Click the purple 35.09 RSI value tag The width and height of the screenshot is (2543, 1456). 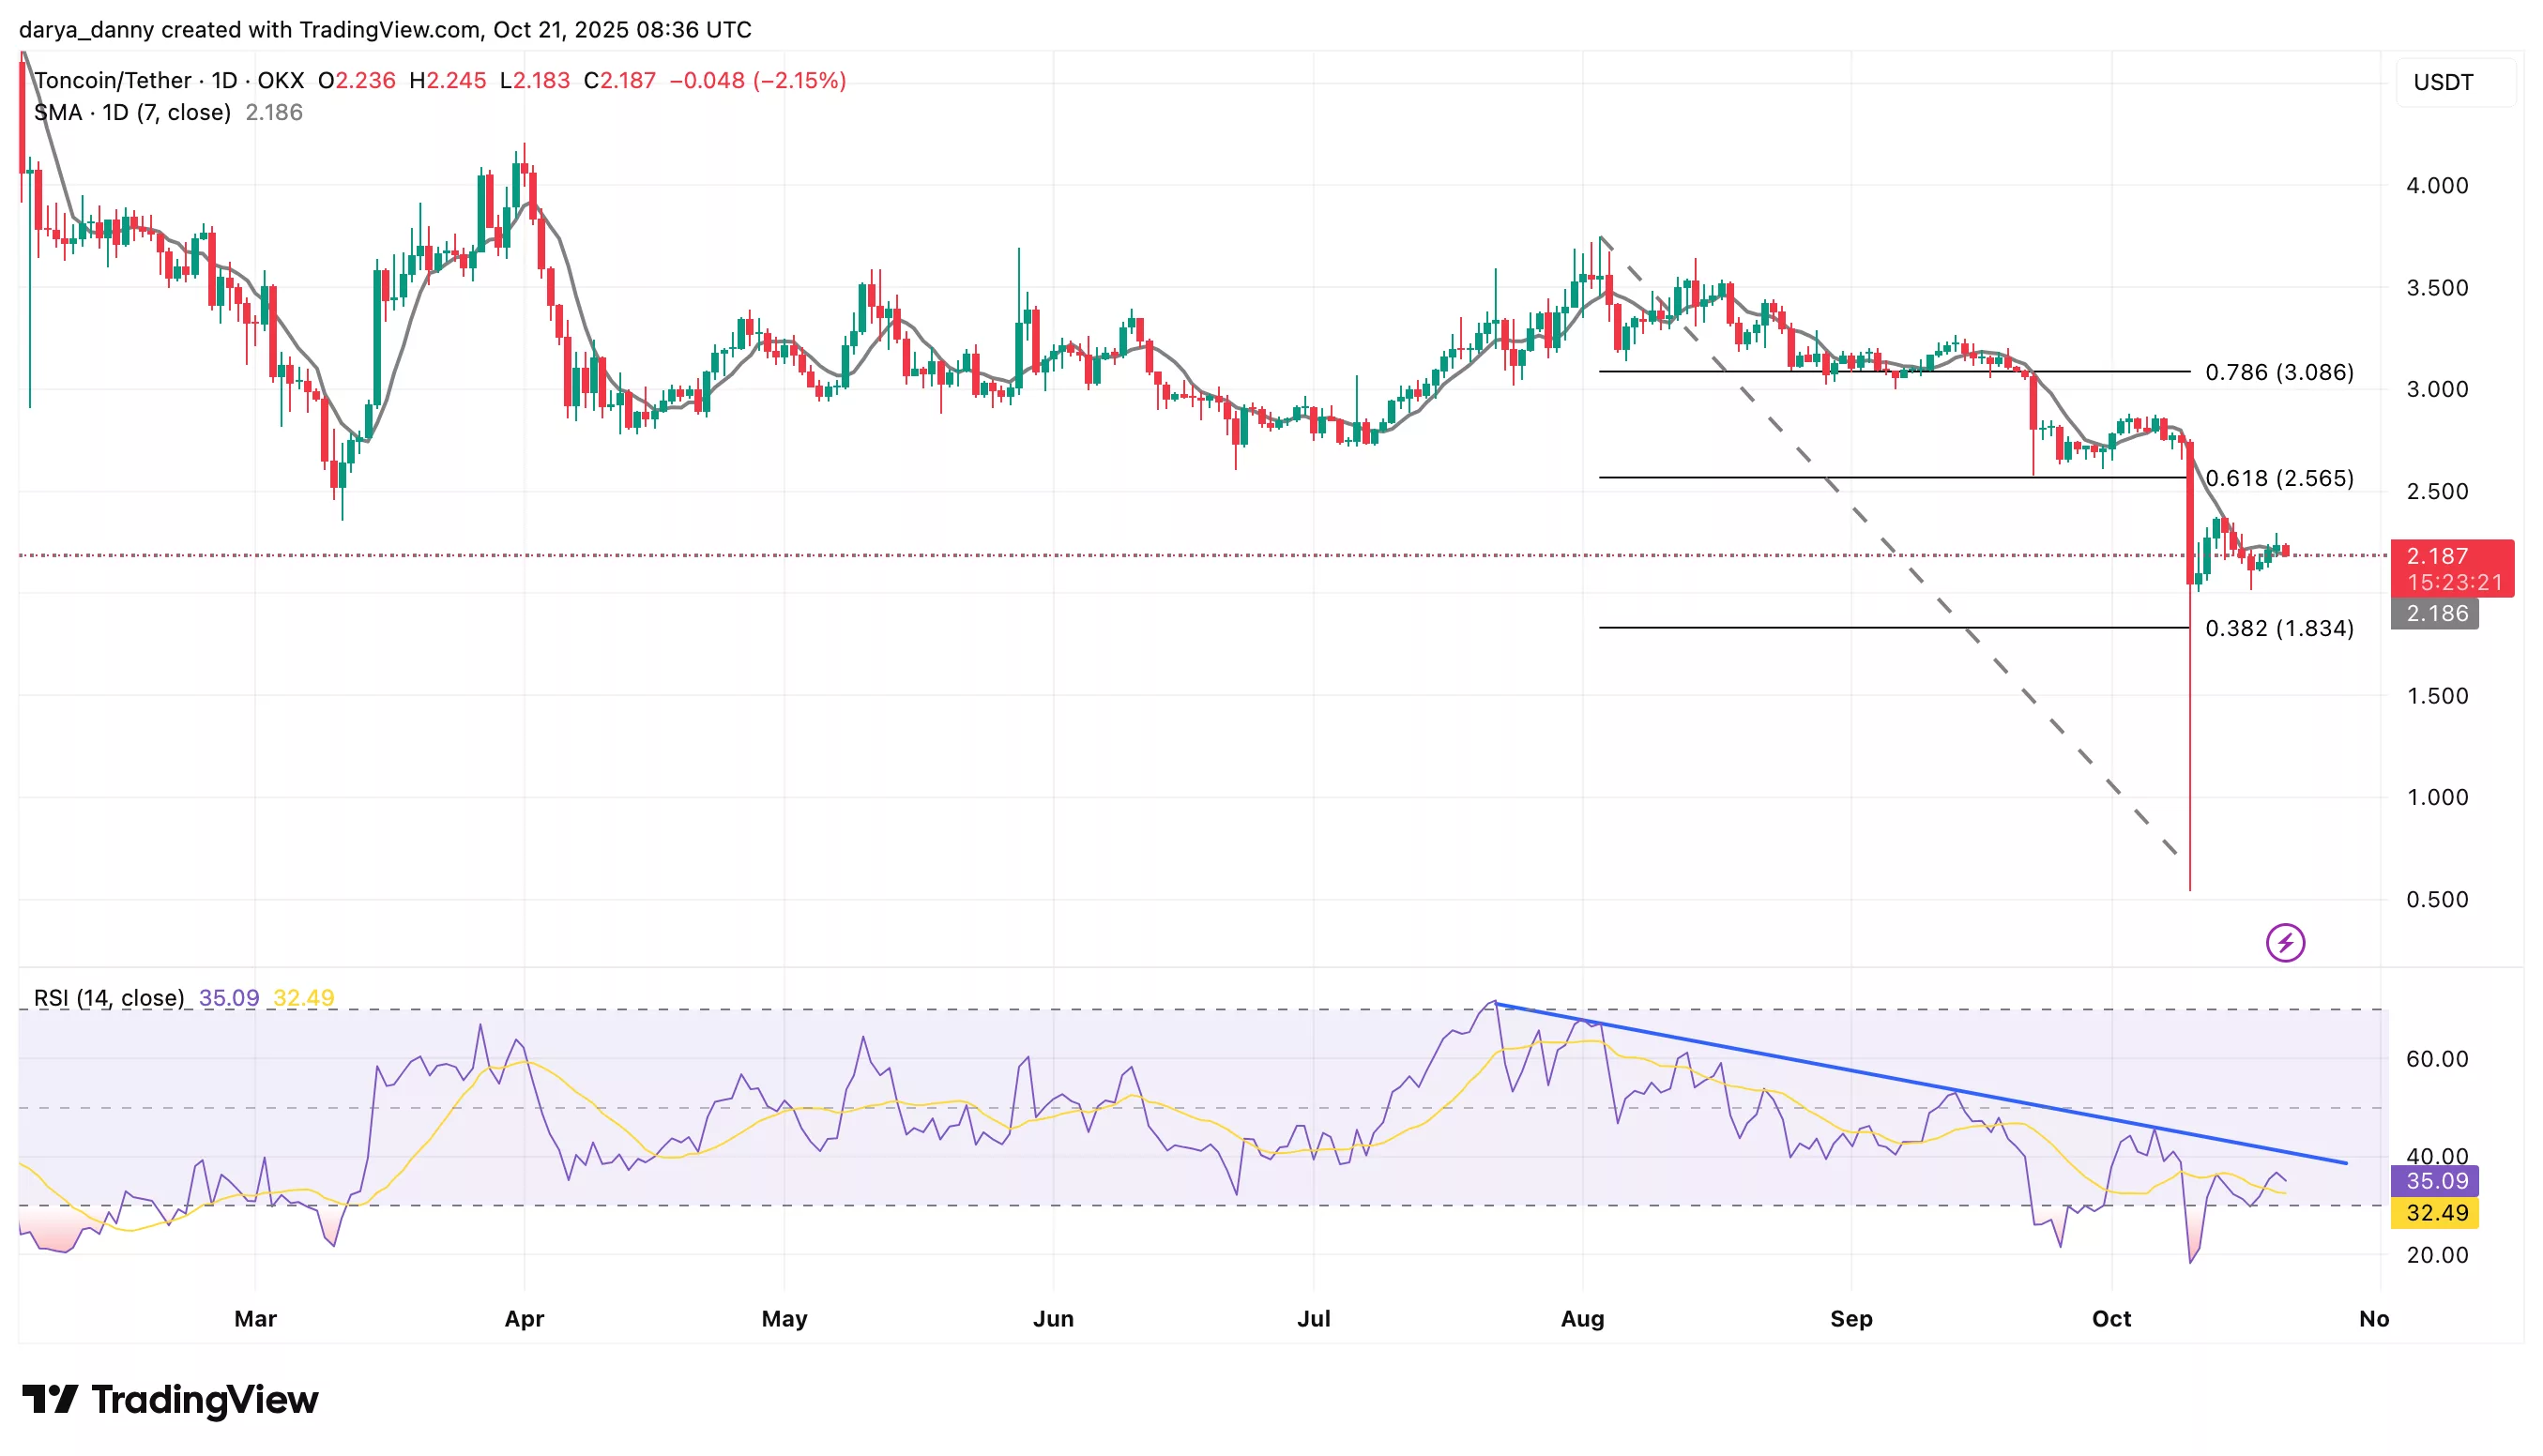[x=2433, y=1180]
